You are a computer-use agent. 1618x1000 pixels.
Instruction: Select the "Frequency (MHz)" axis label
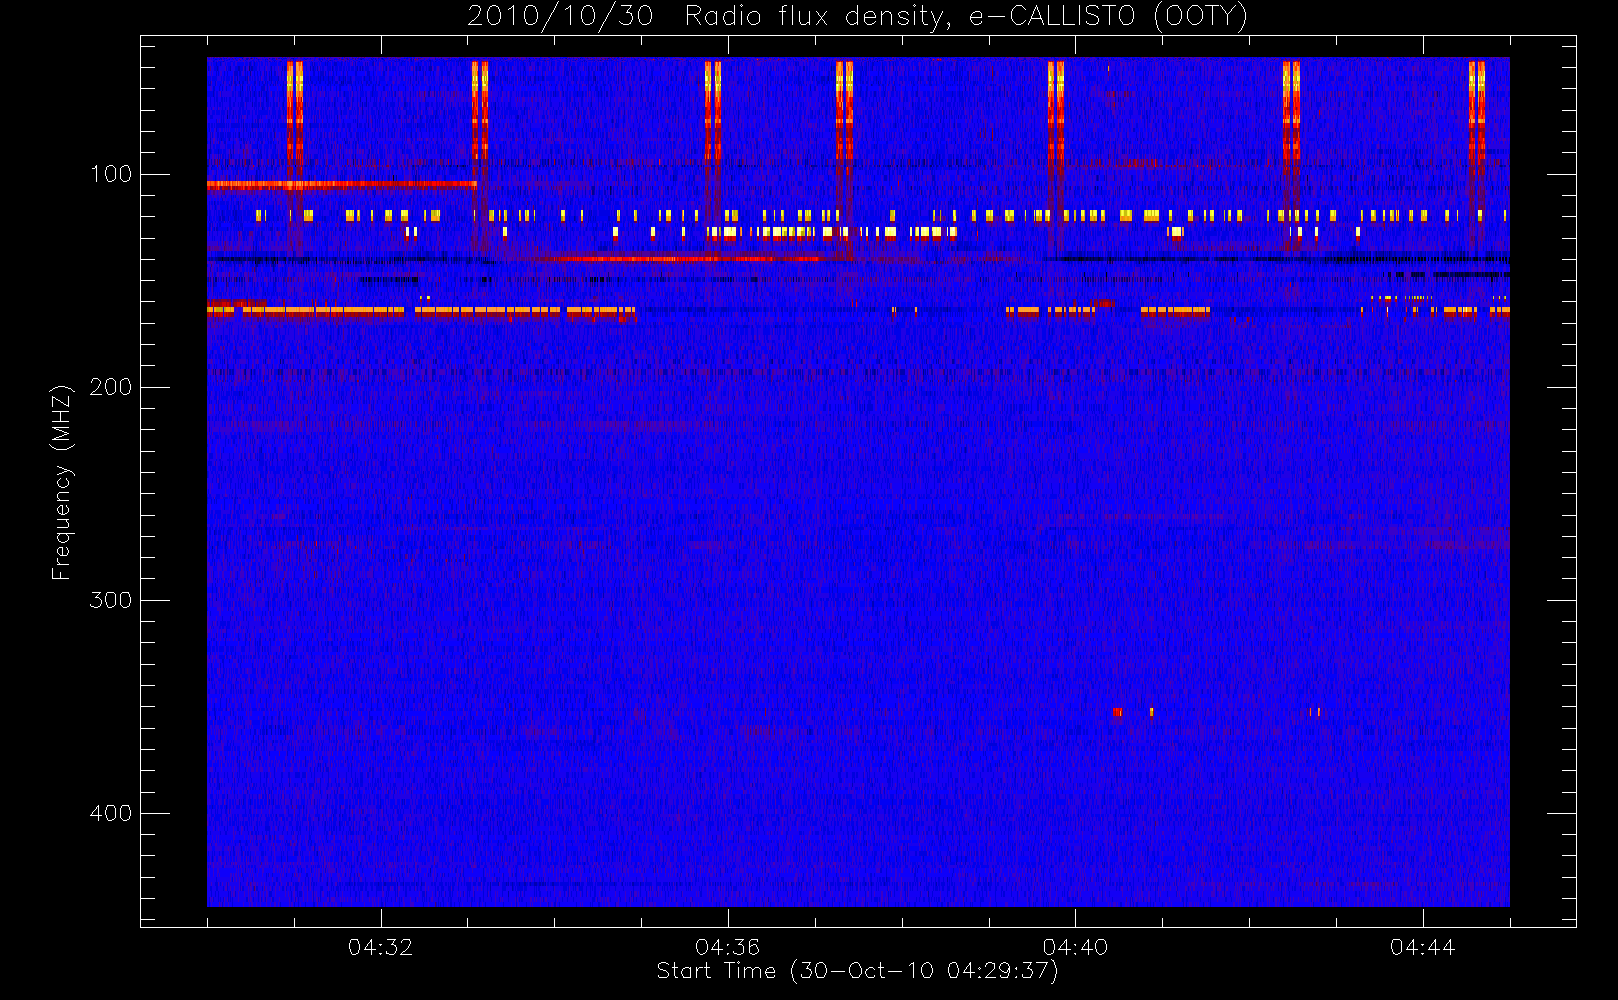(62, 482)
